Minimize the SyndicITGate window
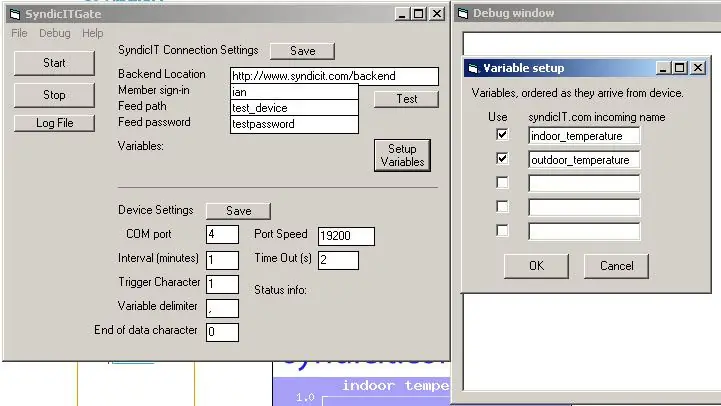Viewport: 721px width, 406px height. 402,14
